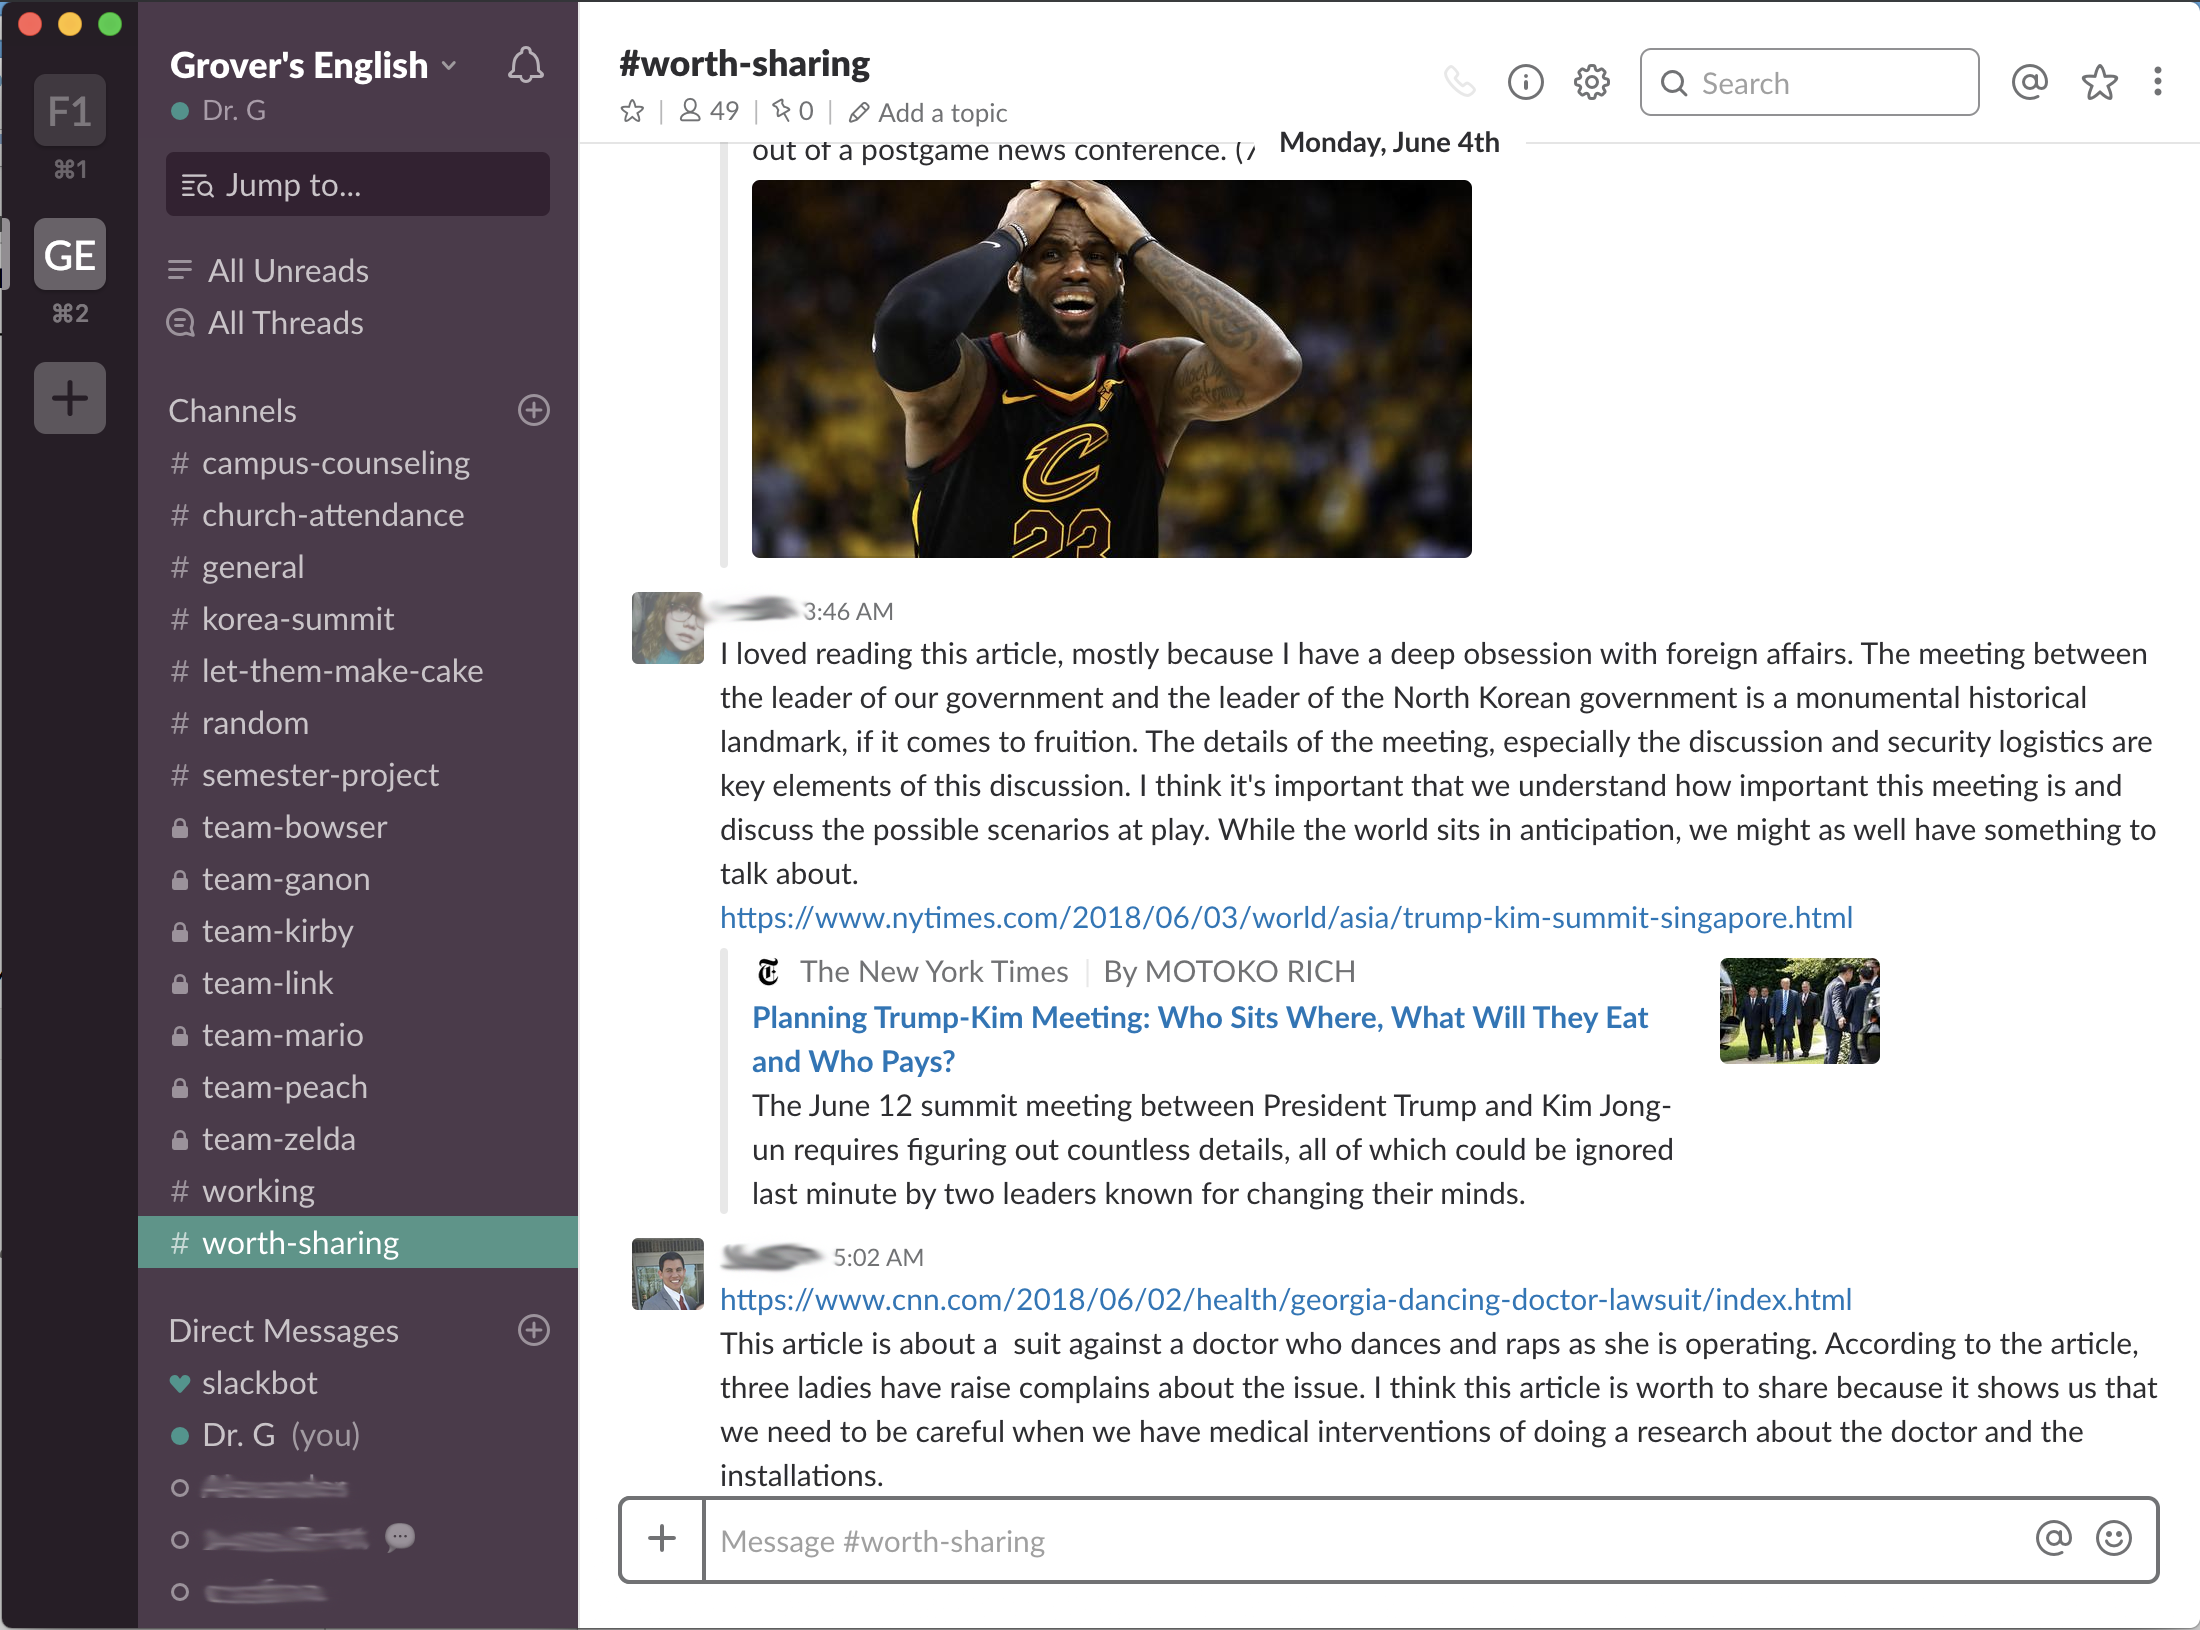2200x1630 pixels.
Task: Insert mention via composer @ icon
Action: tap(2053, 1538)
